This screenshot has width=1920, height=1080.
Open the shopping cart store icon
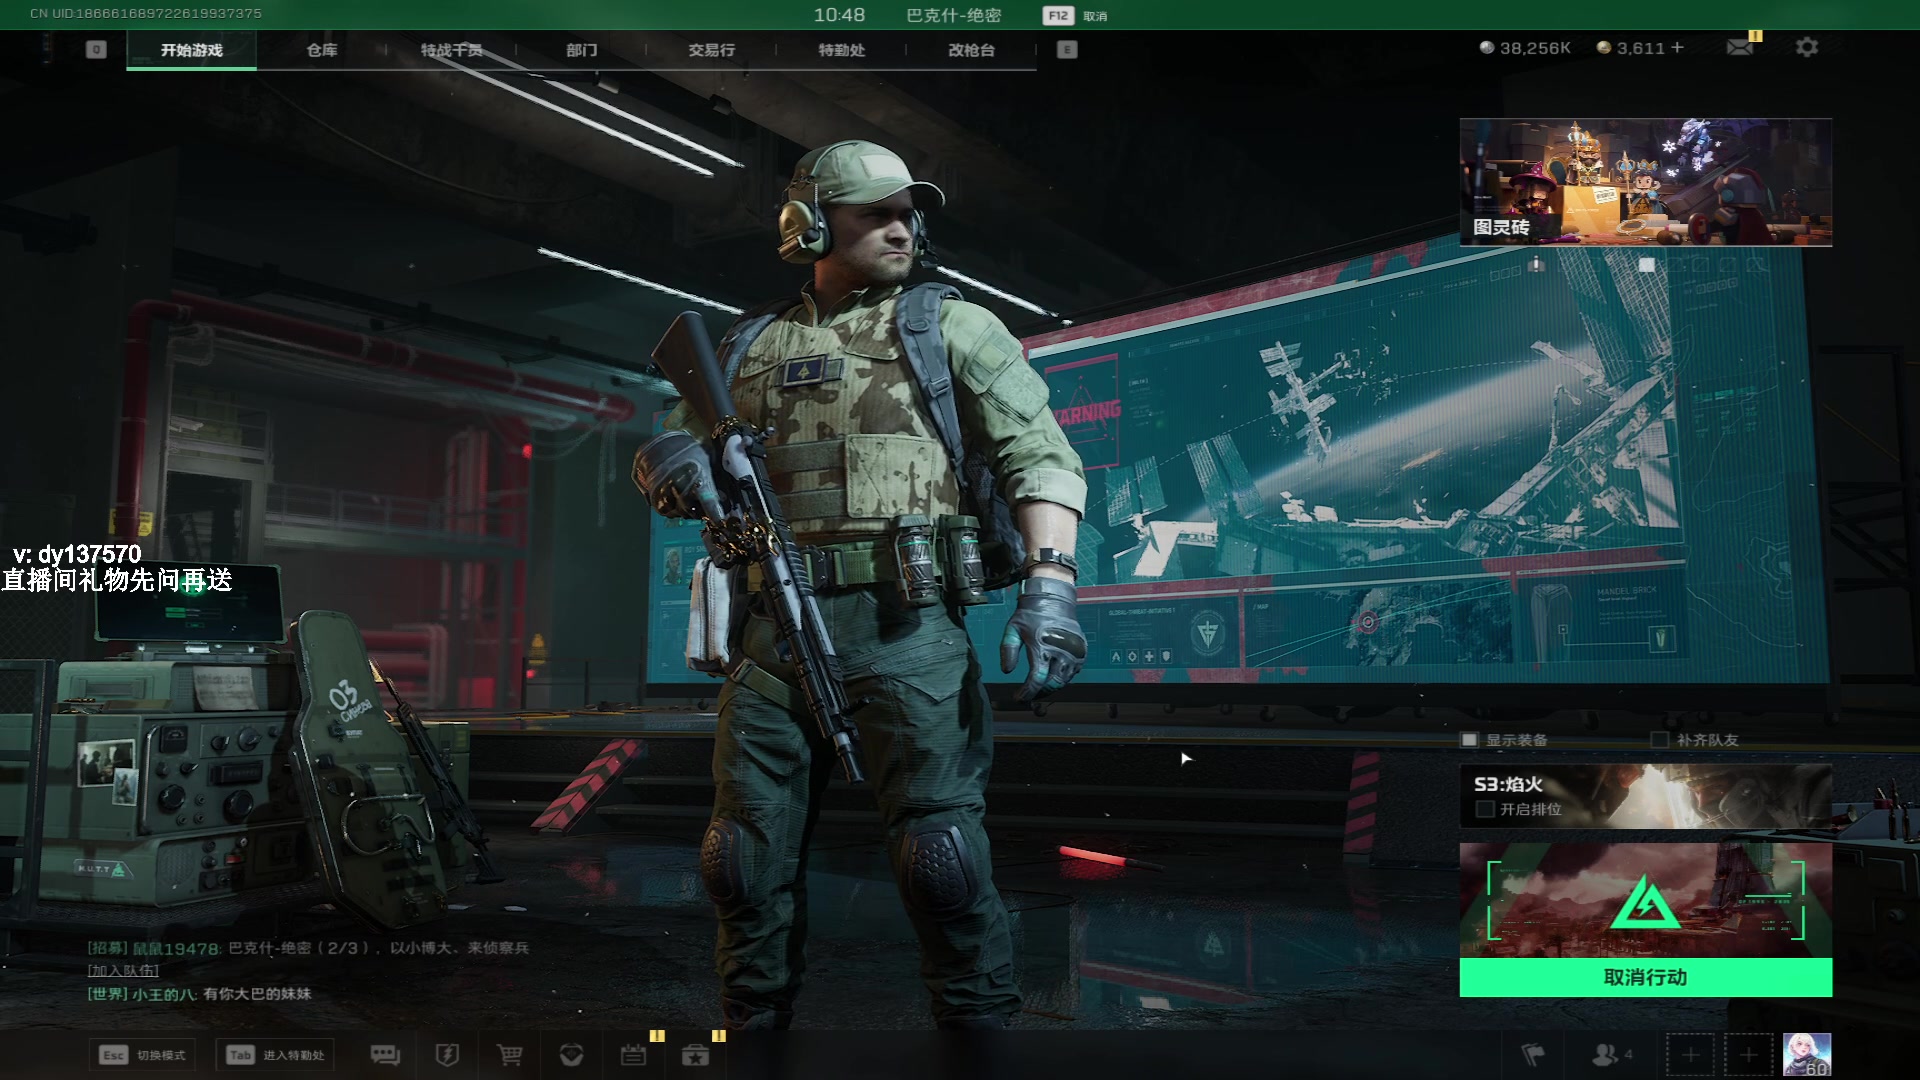[x=509, y=1055]
